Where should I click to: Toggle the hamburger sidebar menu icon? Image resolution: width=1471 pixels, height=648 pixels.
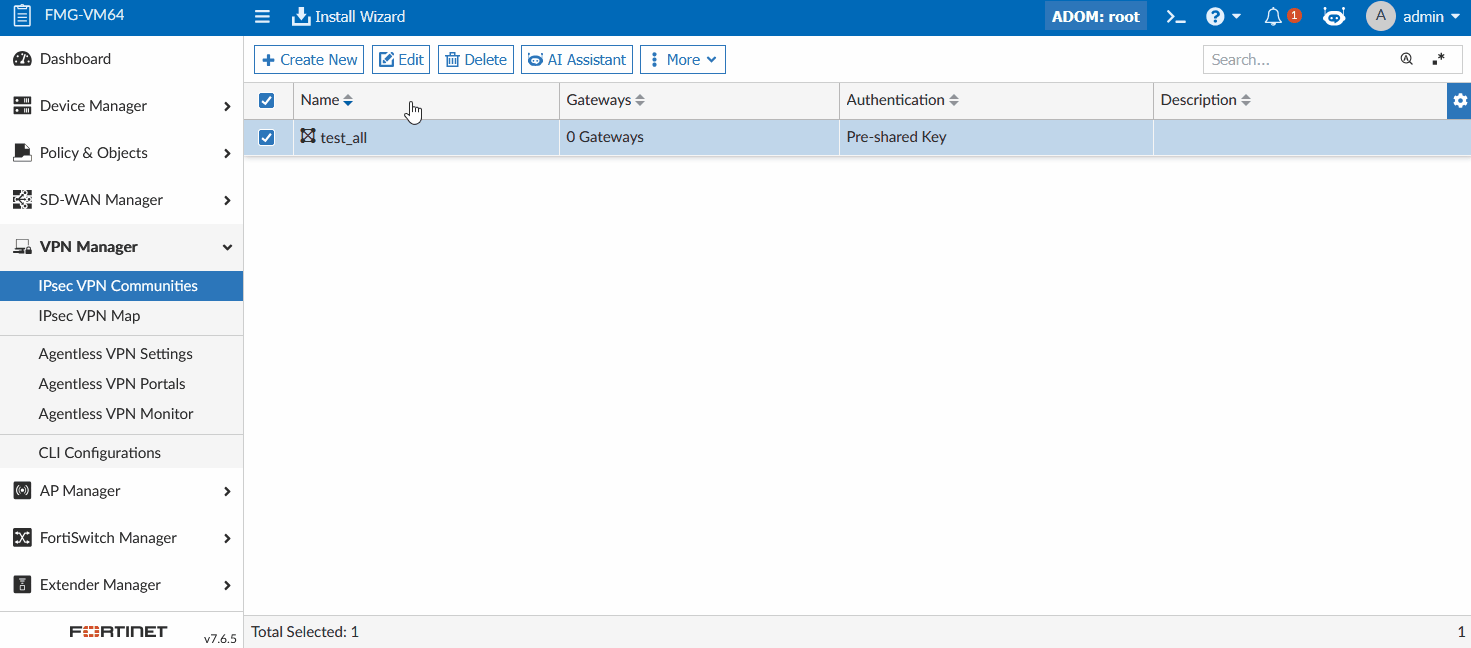262,17
